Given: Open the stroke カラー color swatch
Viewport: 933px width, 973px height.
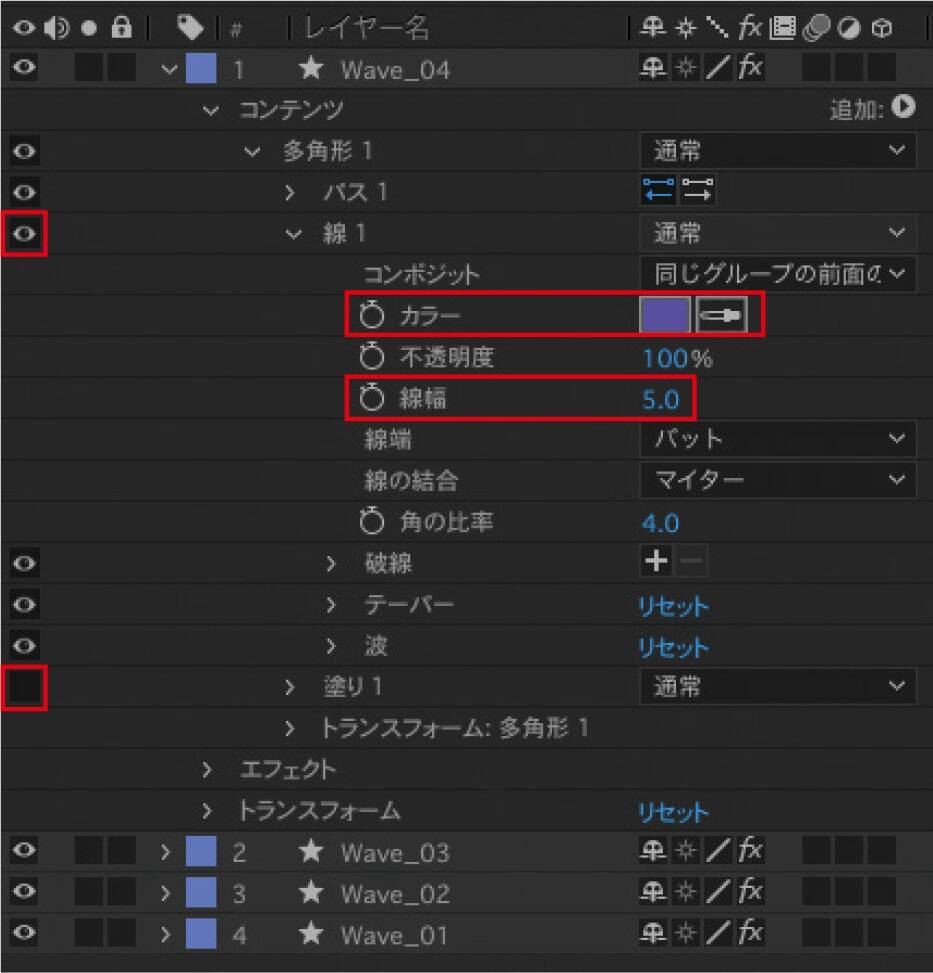Looking at the screenshot, I should (664, 315).
